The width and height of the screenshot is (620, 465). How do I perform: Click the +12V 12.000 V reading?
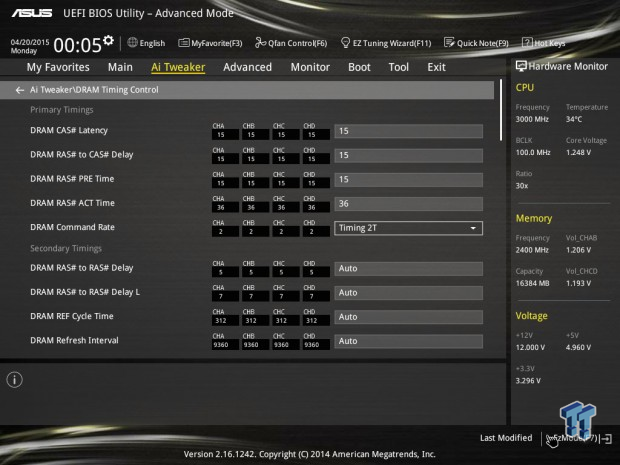530,348
